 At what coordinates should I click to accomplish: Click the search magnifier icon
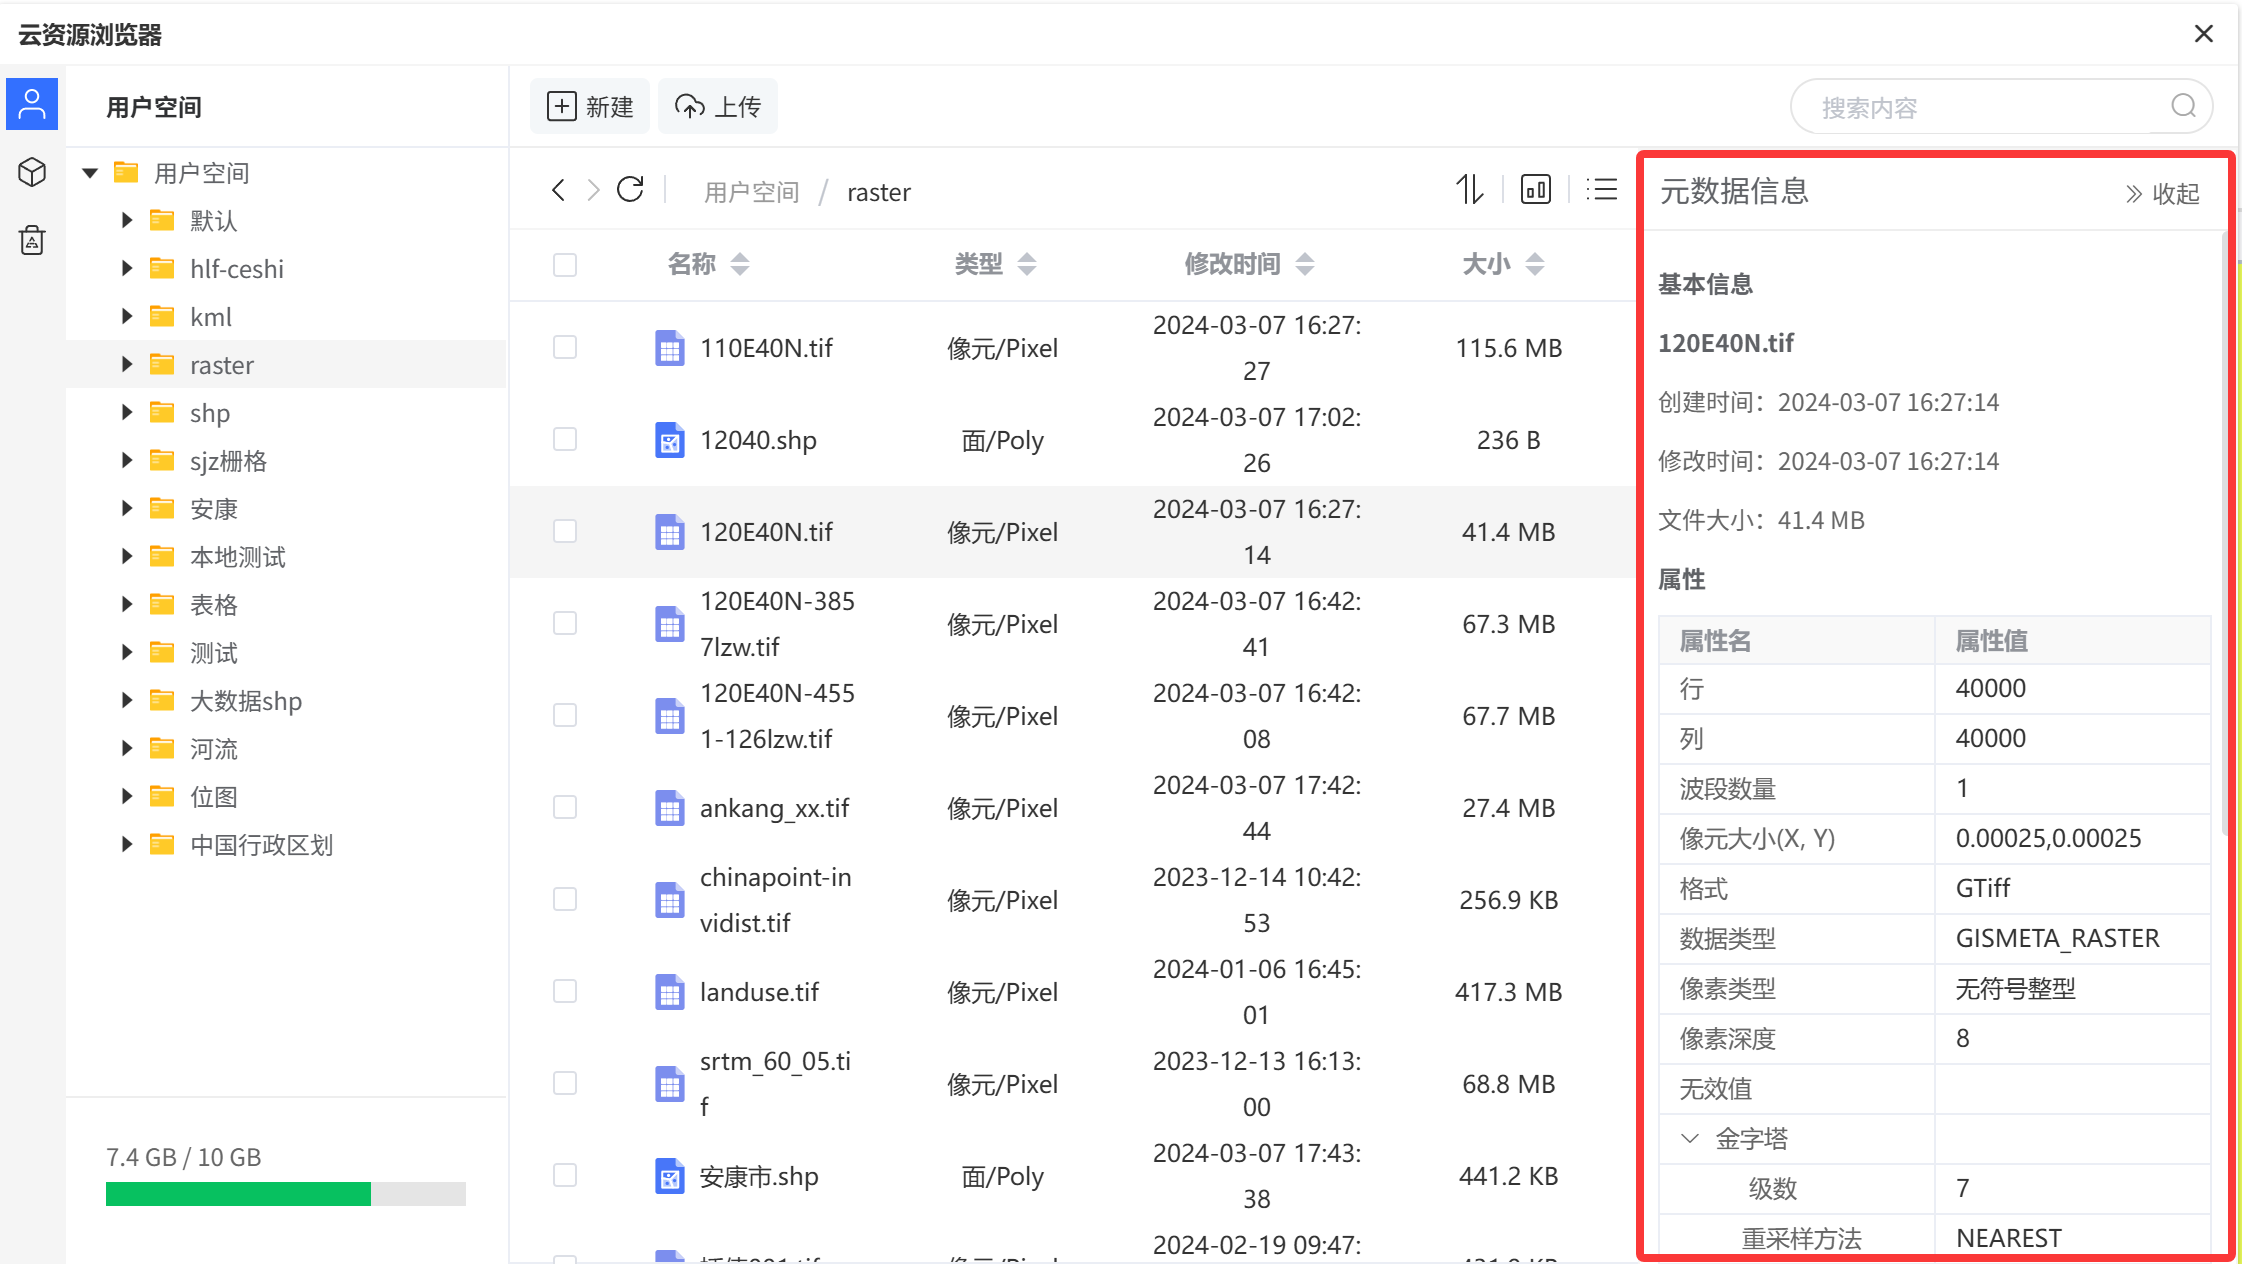(2183, 106)
